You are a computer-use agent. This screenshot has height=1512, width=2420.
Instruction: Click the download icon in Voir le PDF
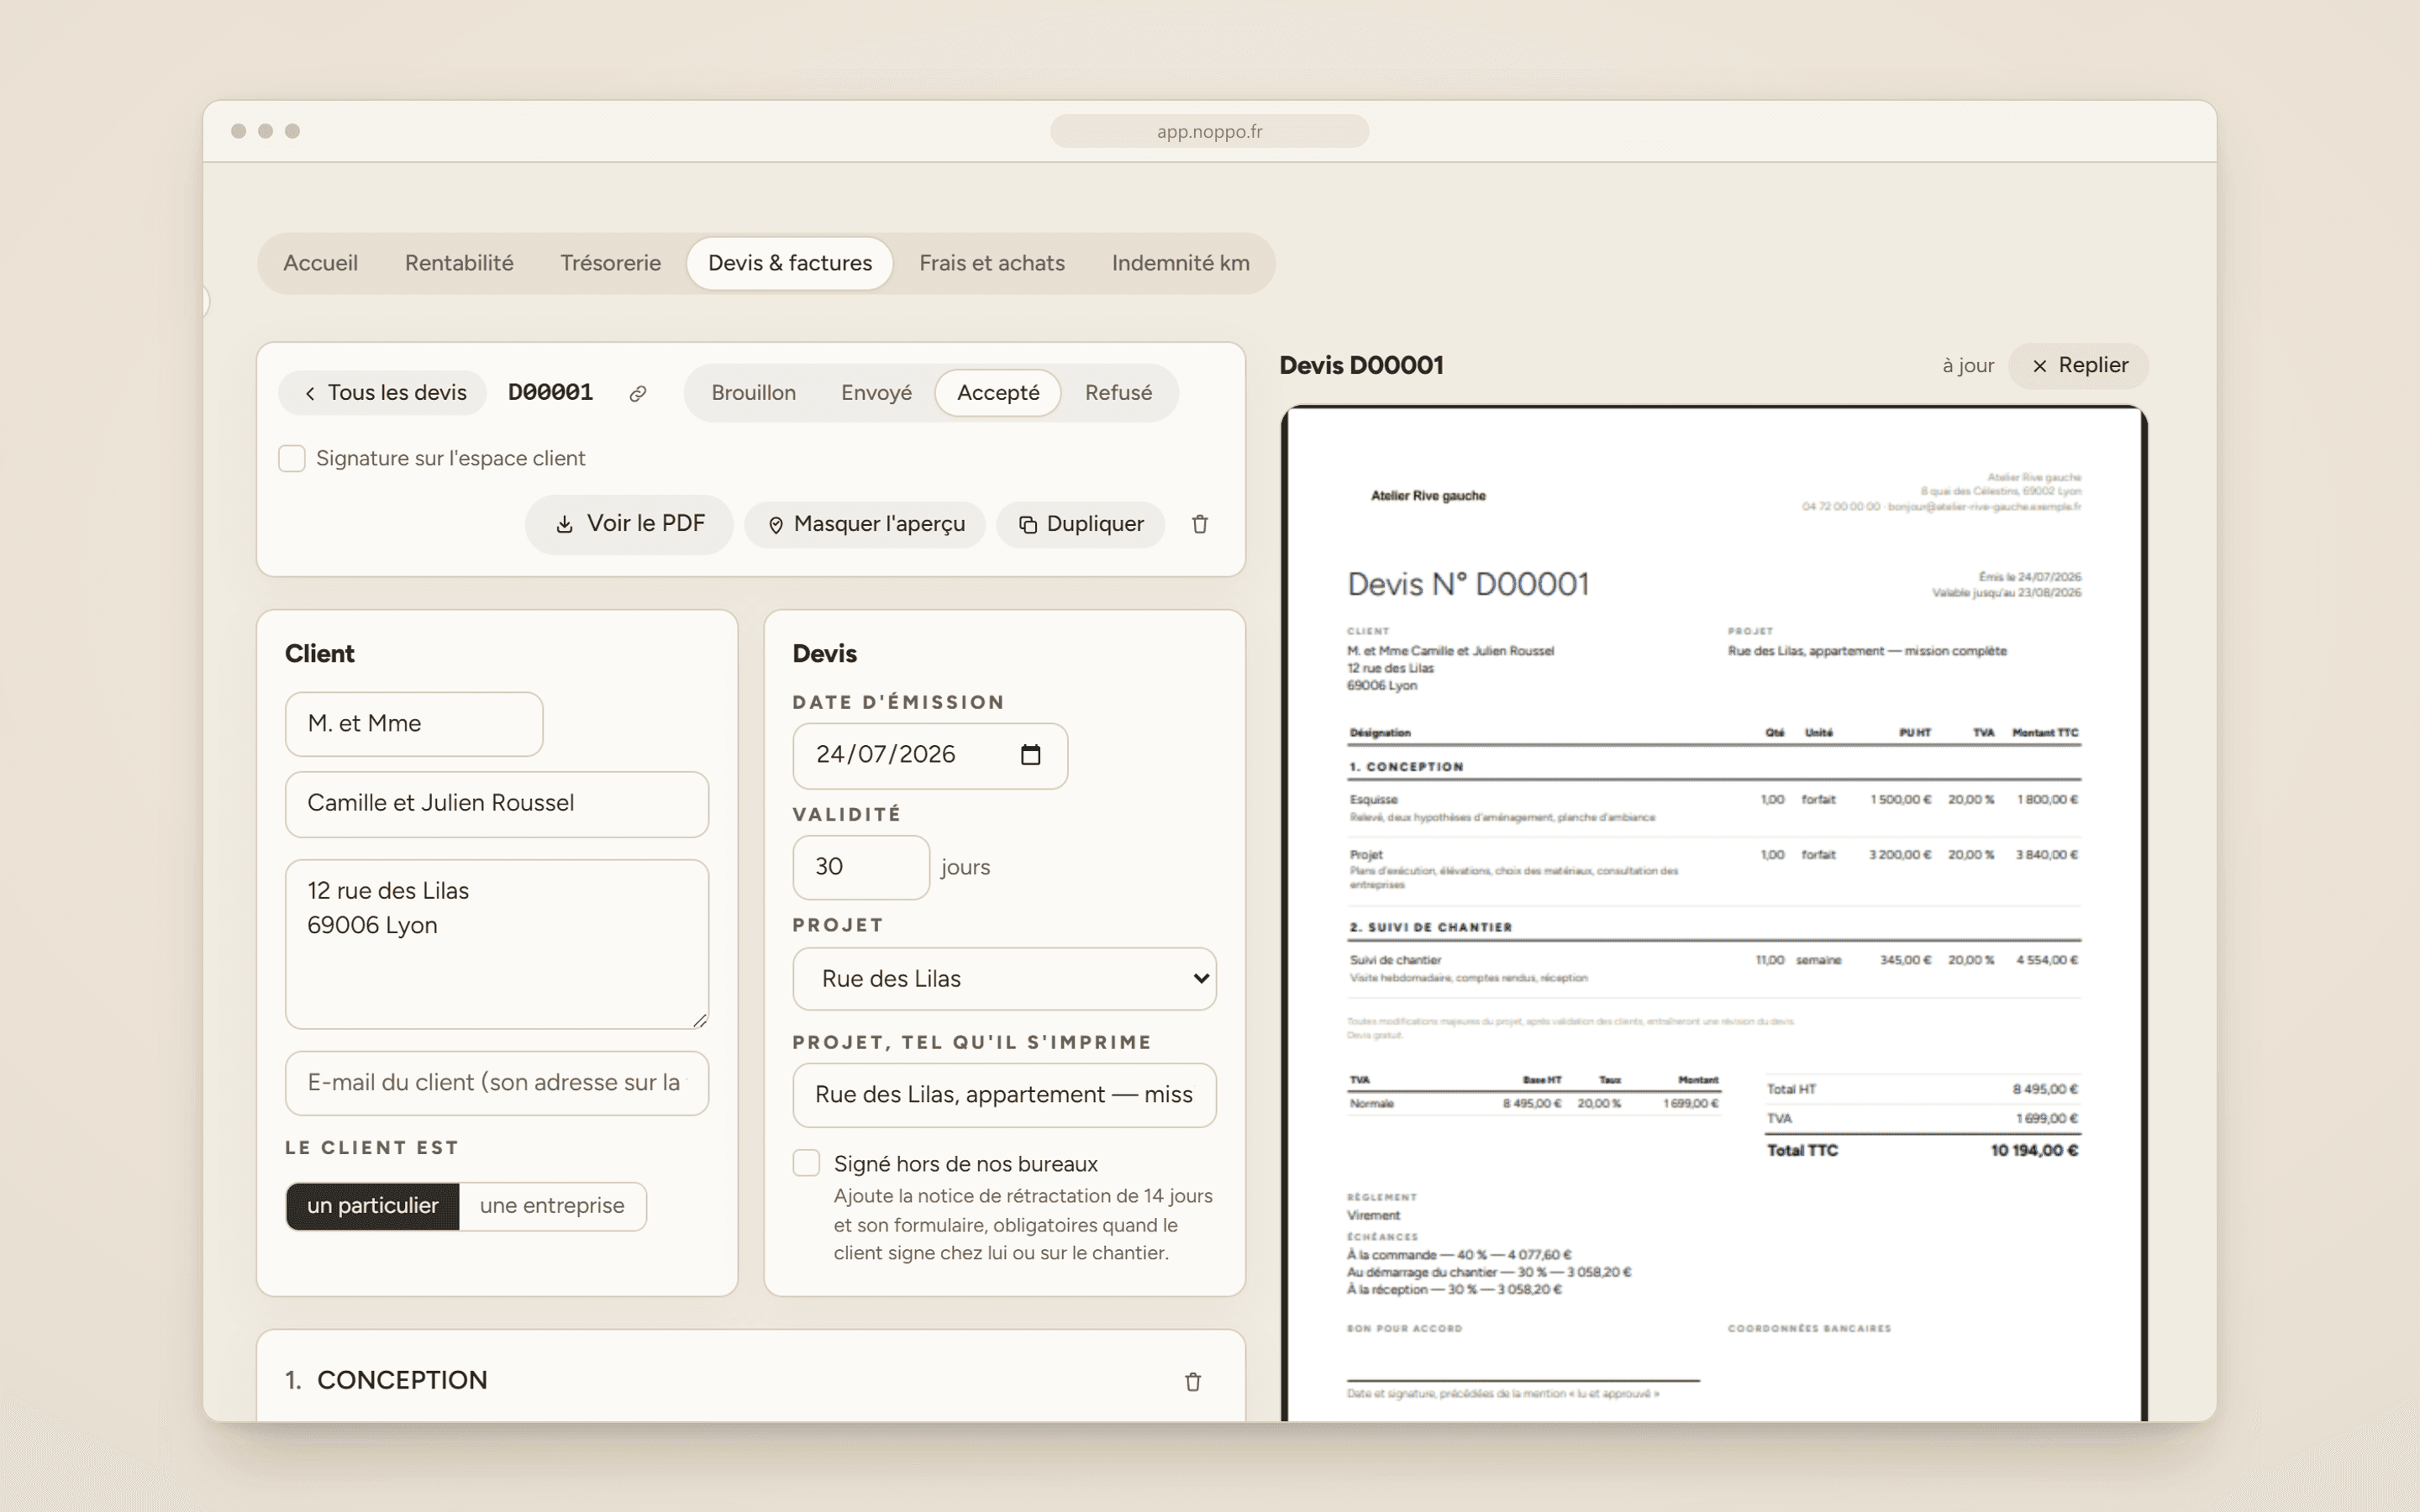pyautogui.click(x=565, y=524)
